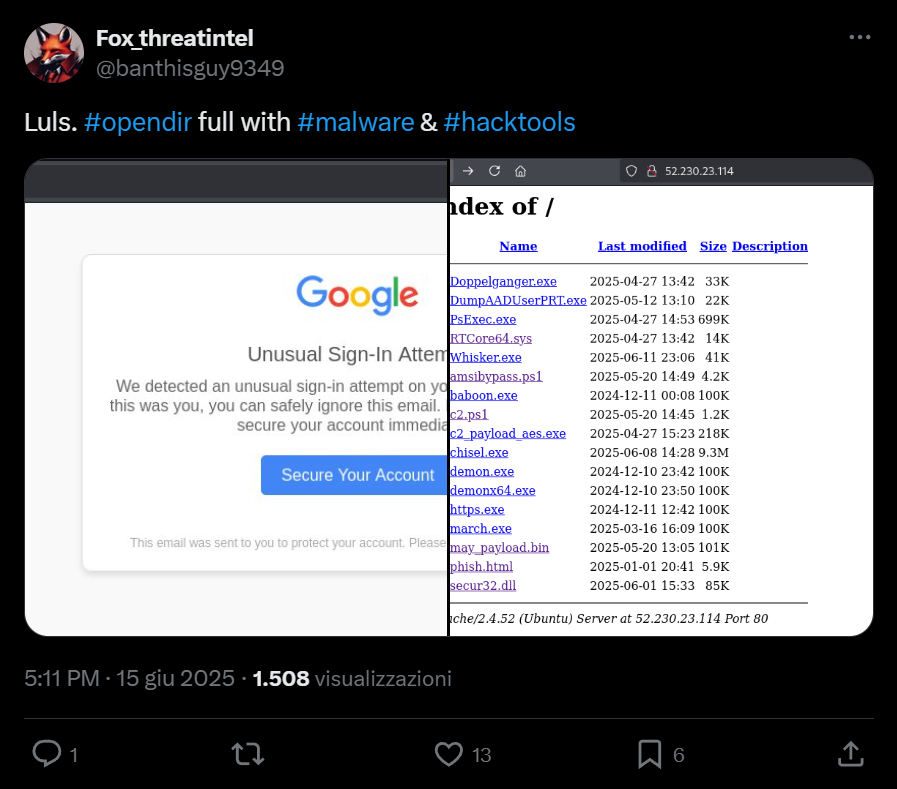Click the Fox_threatintel profile avatar
The width and height of the screenshot is (897, 789).
[54, 53]
